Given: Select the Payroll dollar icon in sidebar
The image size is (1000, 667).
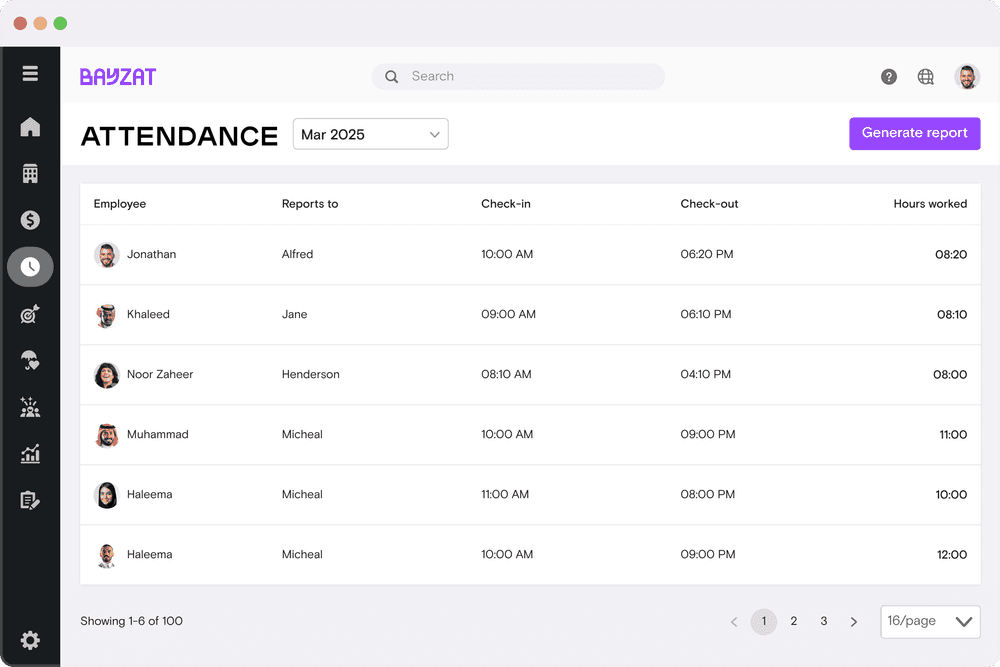Looking at the screenshot, I should point(30,220).
